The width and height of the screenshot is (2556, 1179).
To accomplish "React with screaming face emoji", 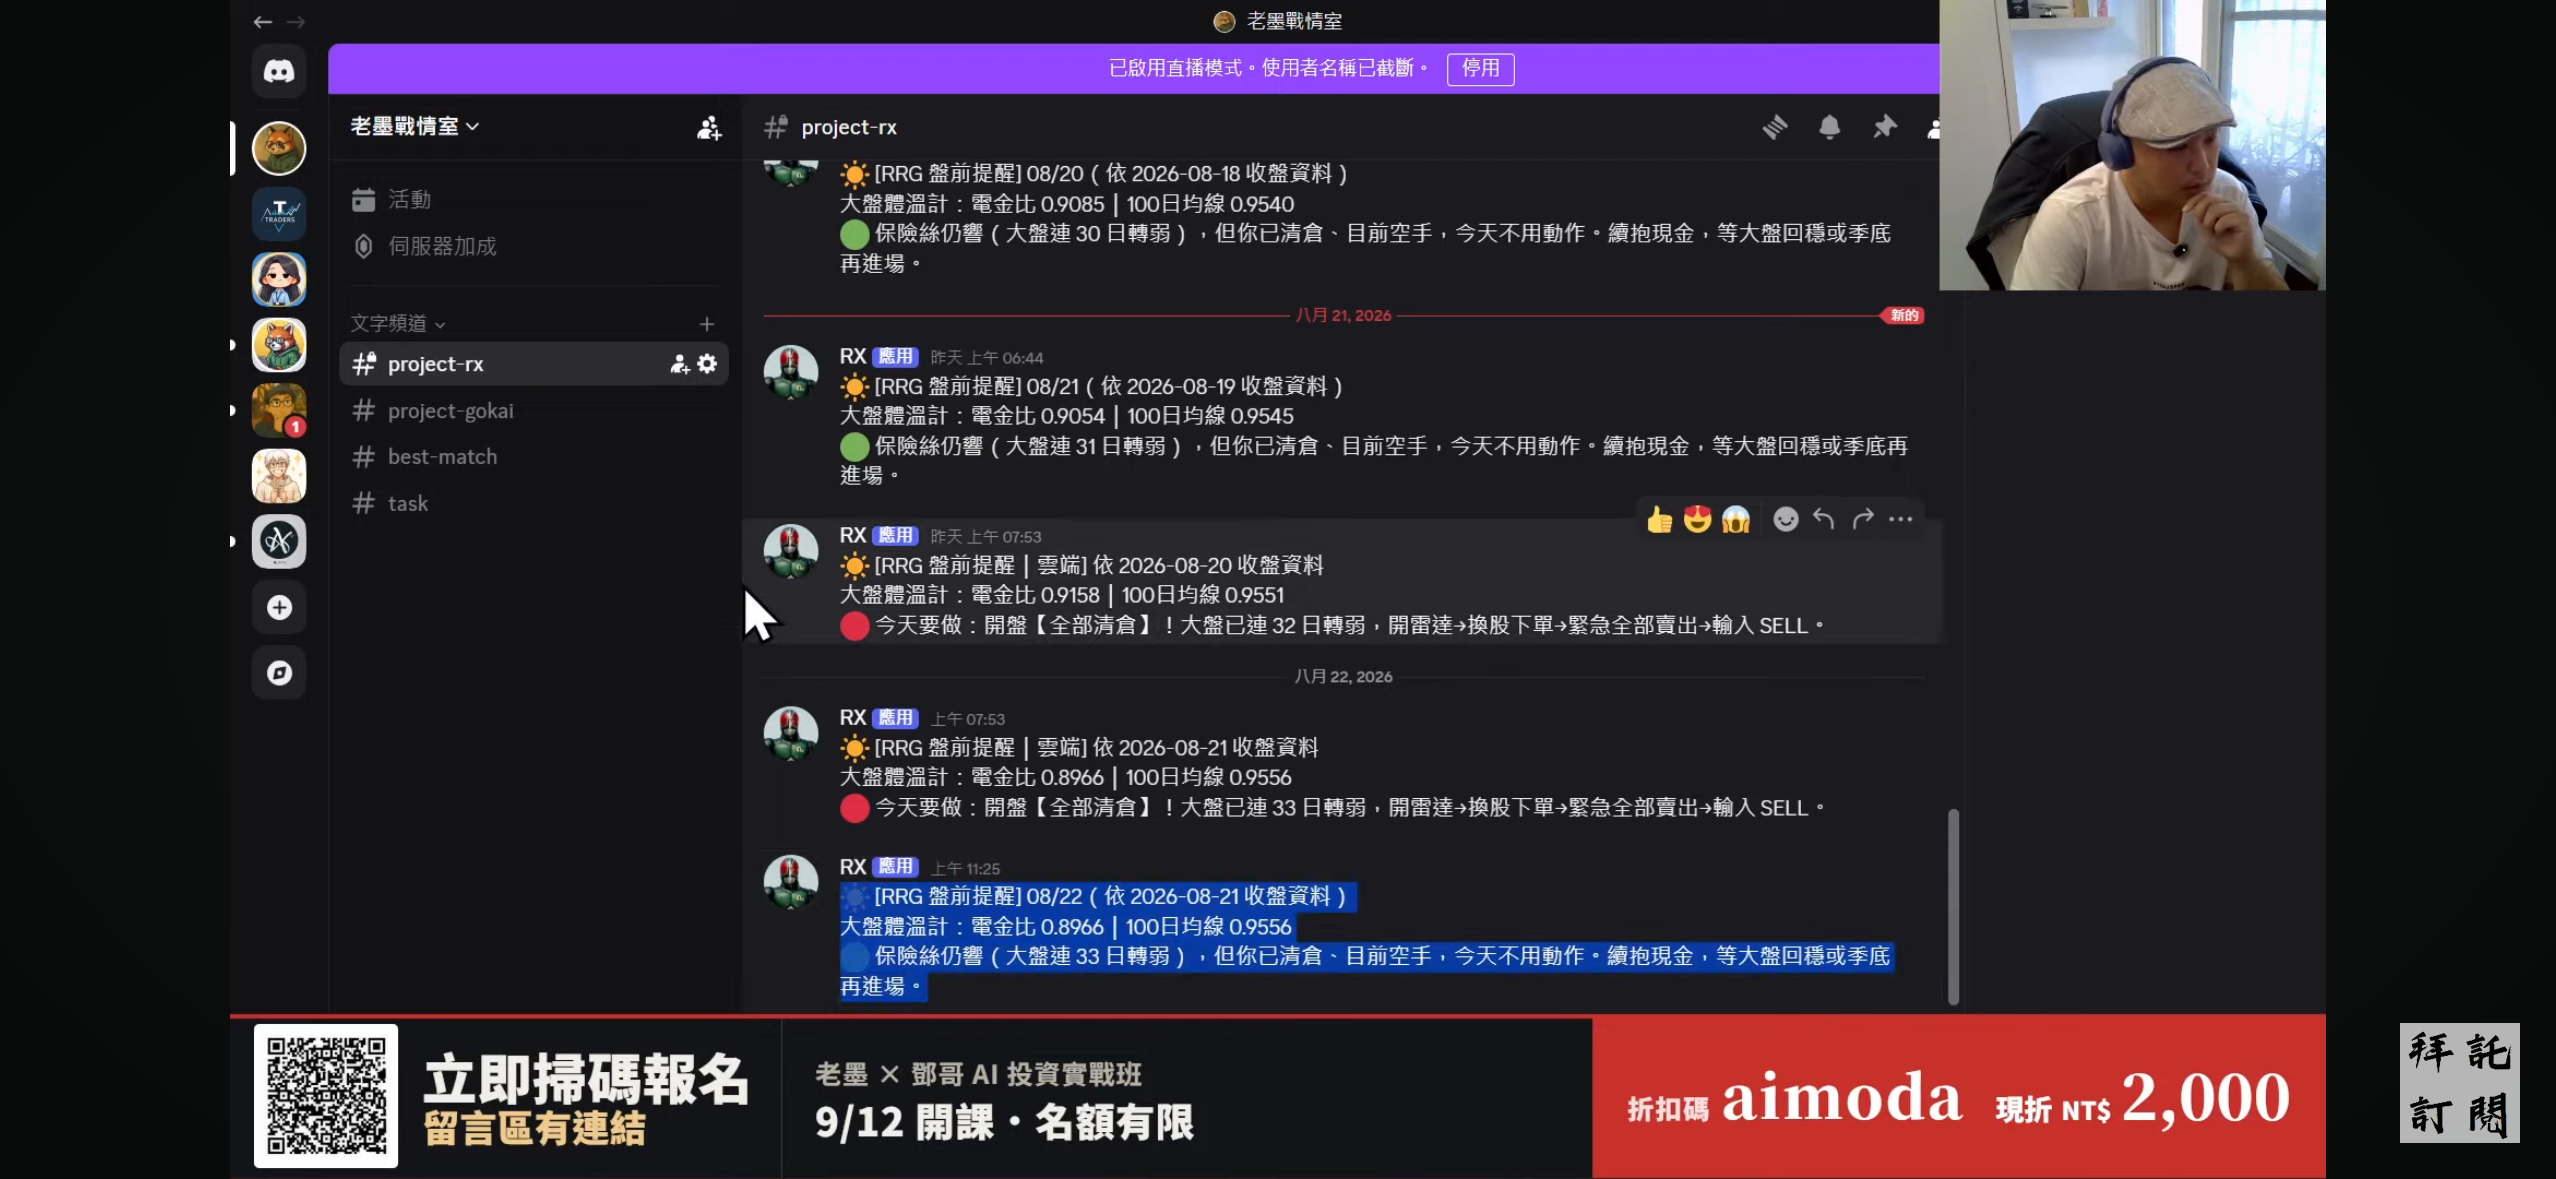I will coord(1736,519).
